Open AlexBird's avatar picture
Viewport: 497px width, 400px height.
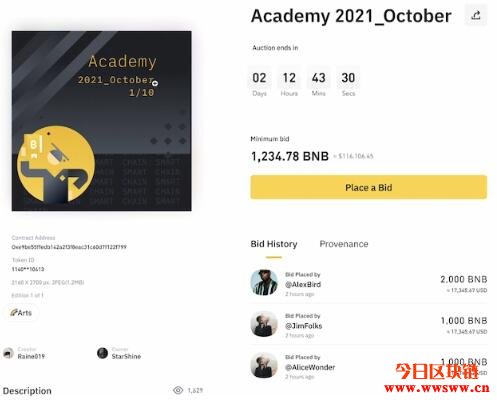tap(264, 283)
